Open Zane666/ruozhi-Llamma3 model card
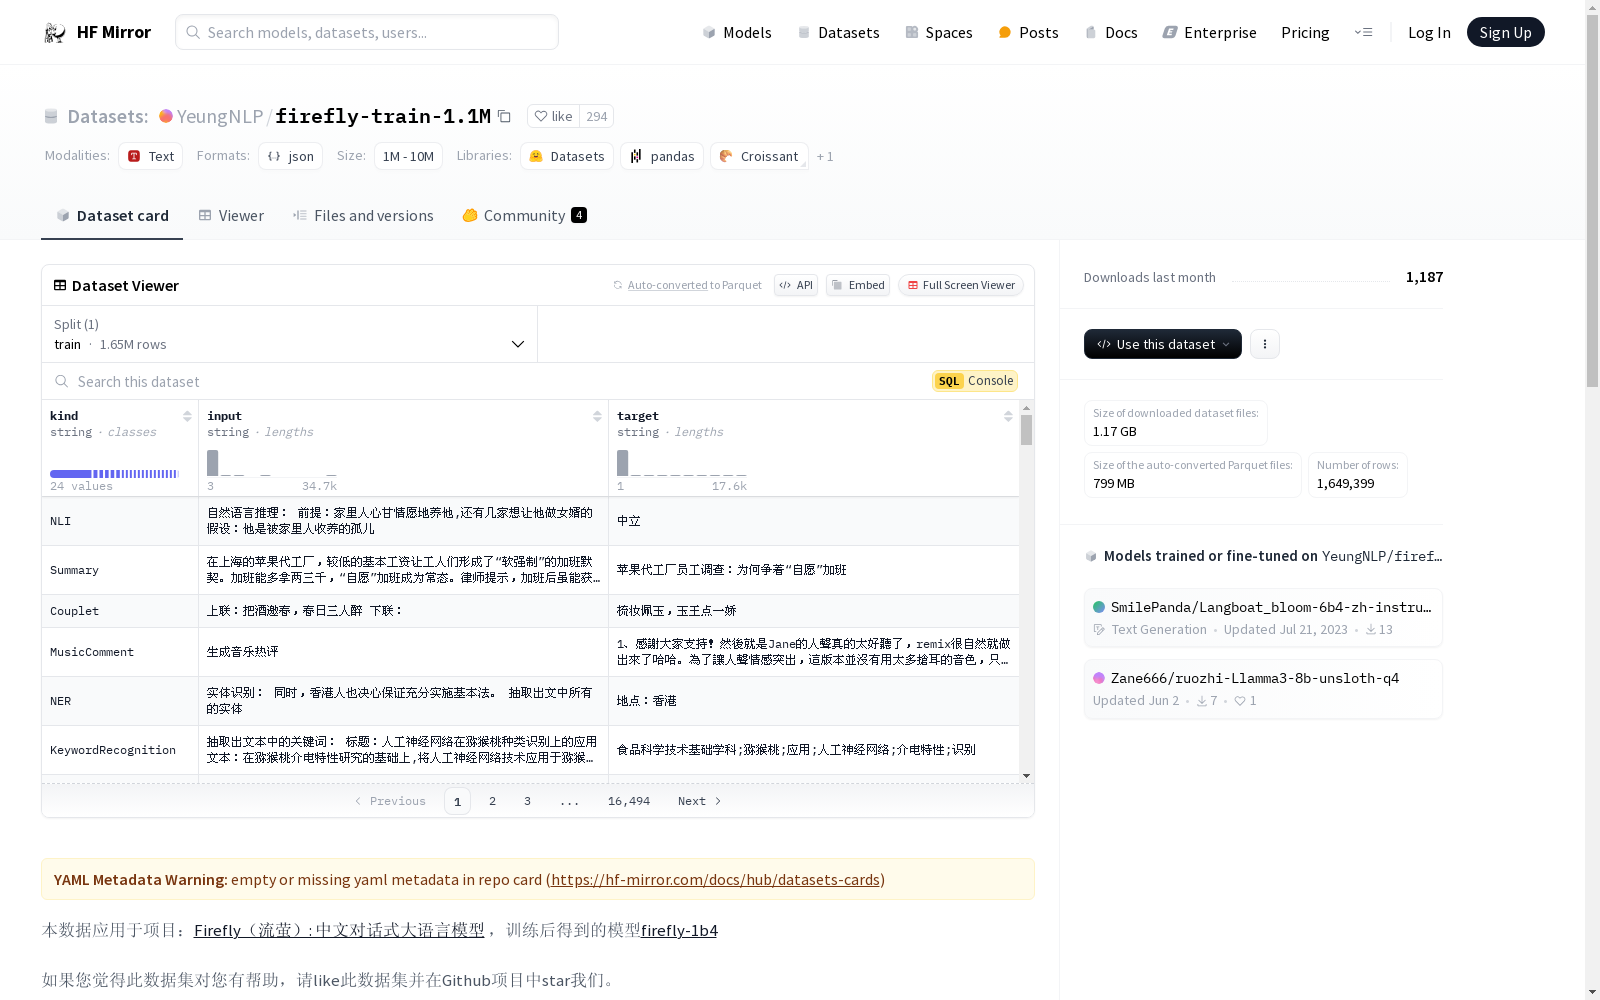The image size is (1600, 1000). (x=1263, y=689)
